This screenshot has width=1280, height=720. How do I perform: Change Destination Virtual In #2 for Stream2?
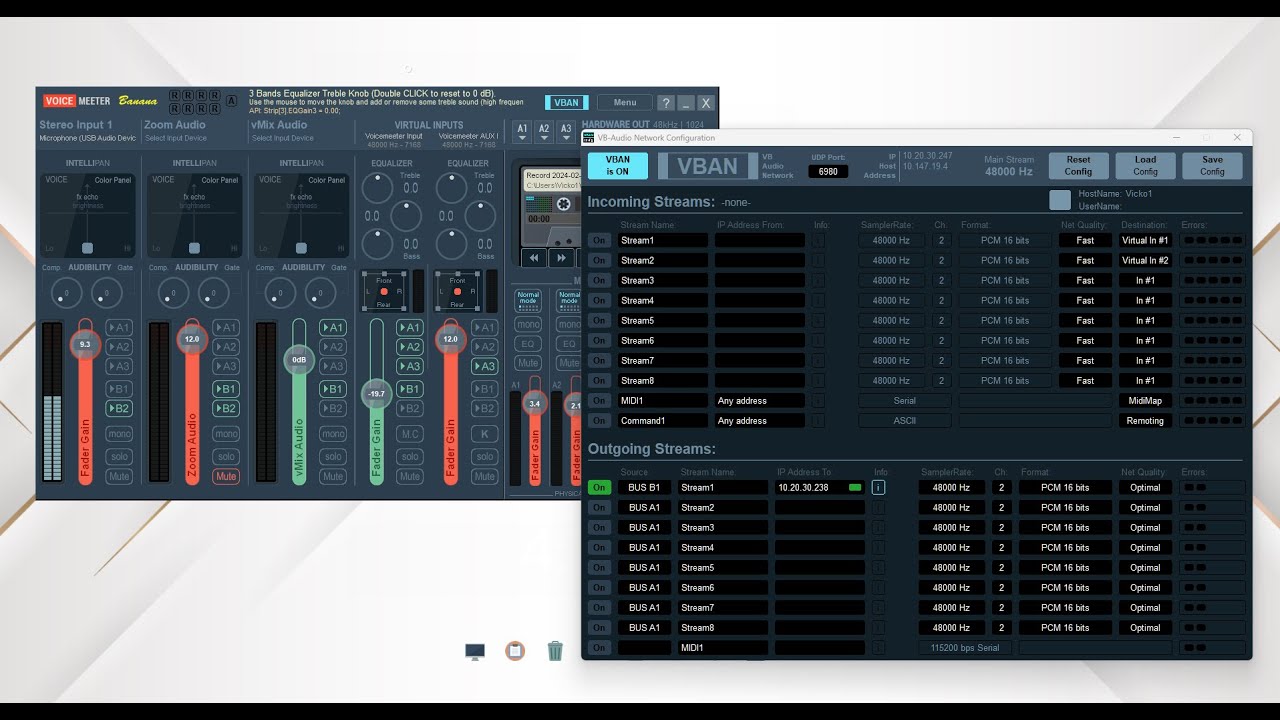[x=1145, y=260]
